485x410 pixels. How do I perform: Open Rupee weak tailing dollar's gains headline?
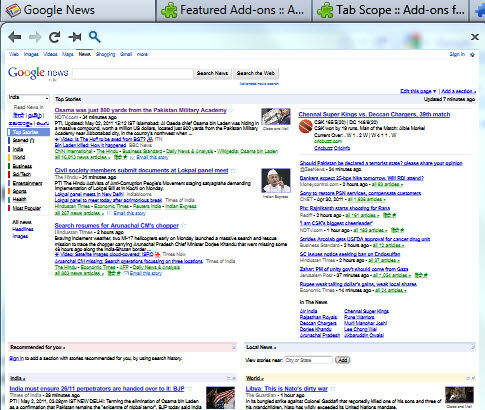coord(358,284)
